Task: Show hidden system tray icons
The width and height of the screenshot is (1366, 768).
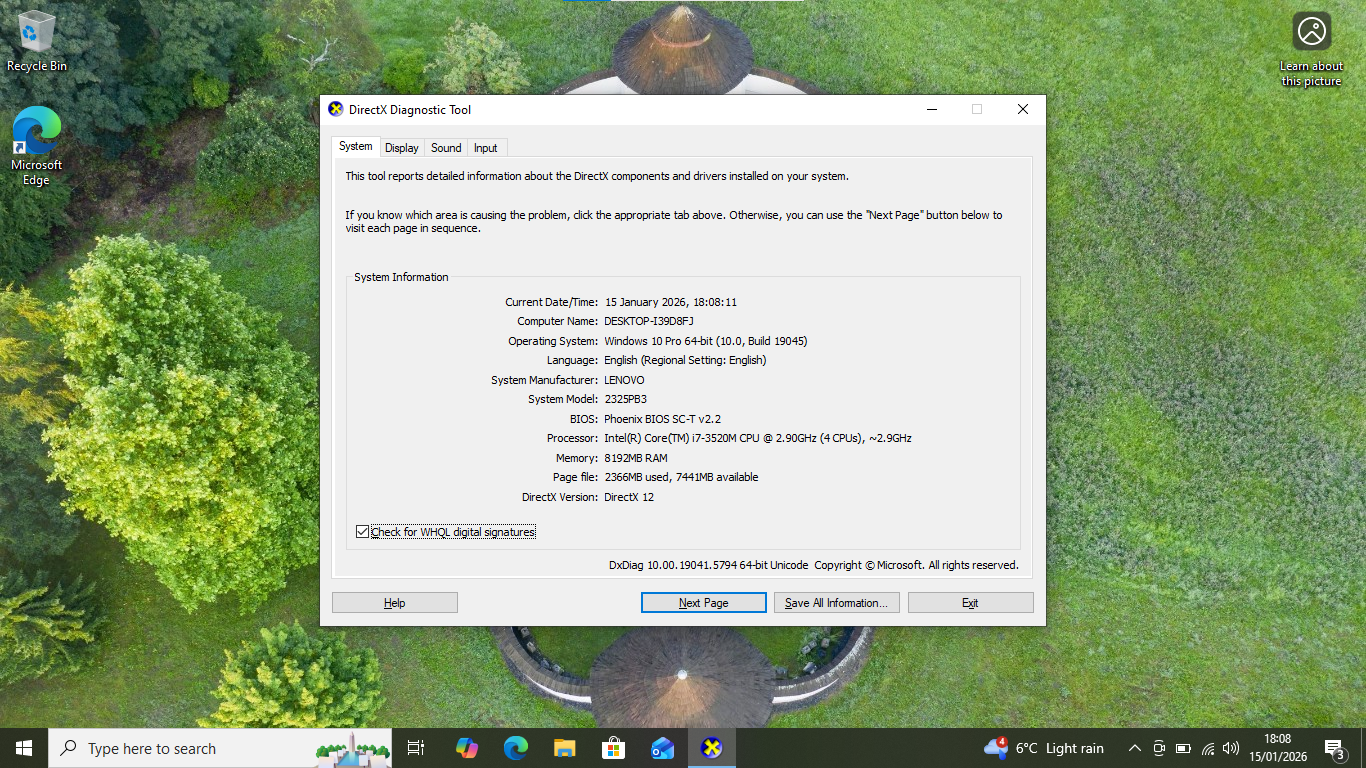Action: (1135, 748)
